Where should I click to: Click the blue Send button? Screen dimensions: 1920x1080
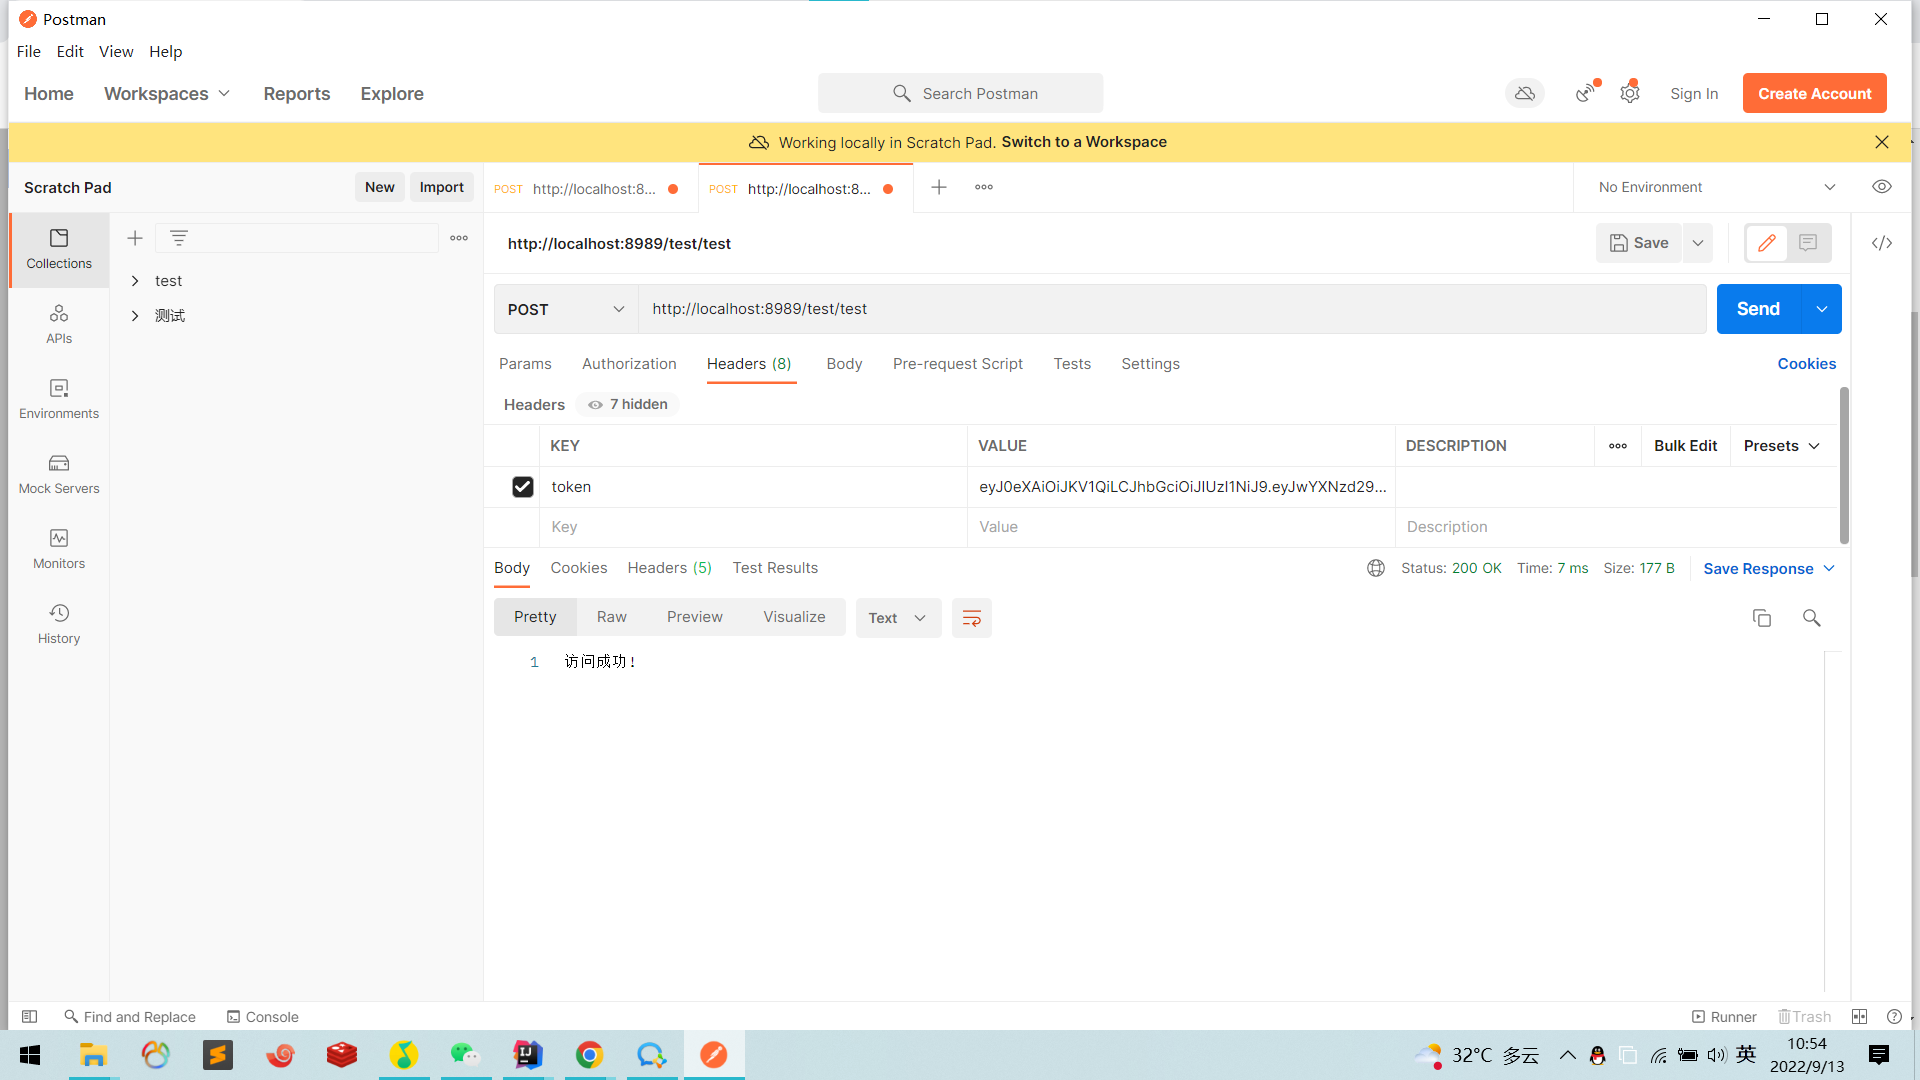1757,309
